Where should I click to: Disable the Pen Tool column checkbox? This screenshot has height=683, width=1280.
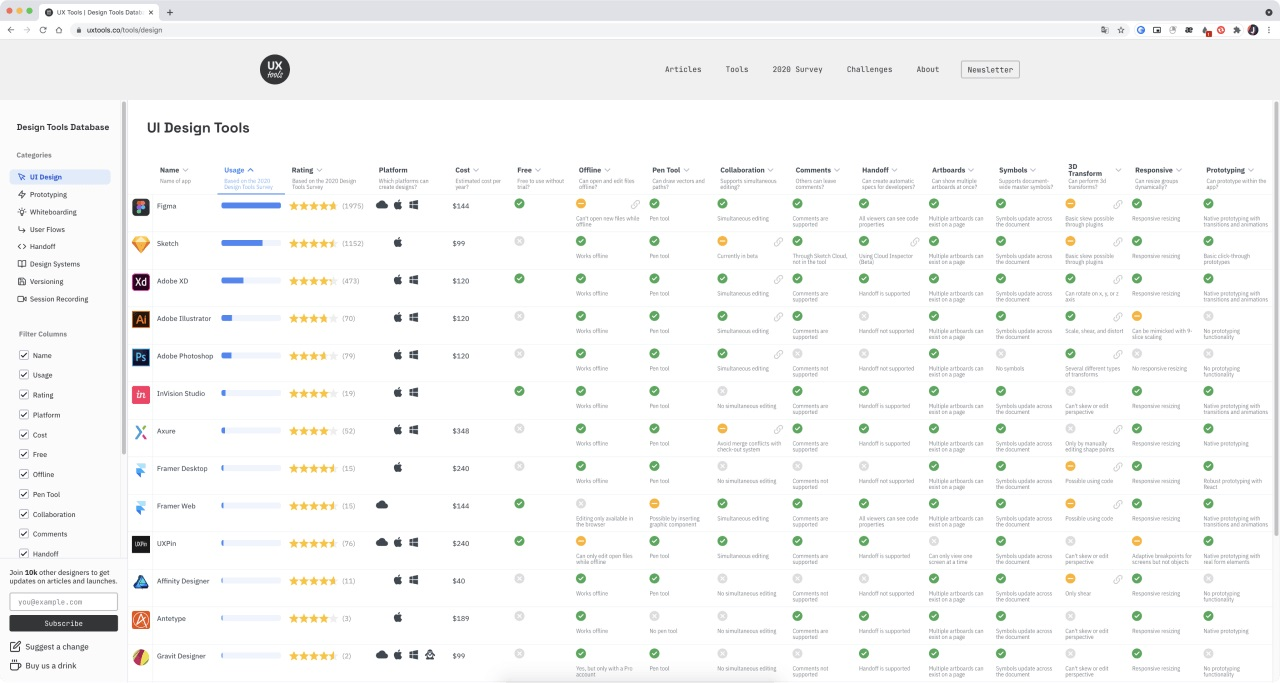24,494
